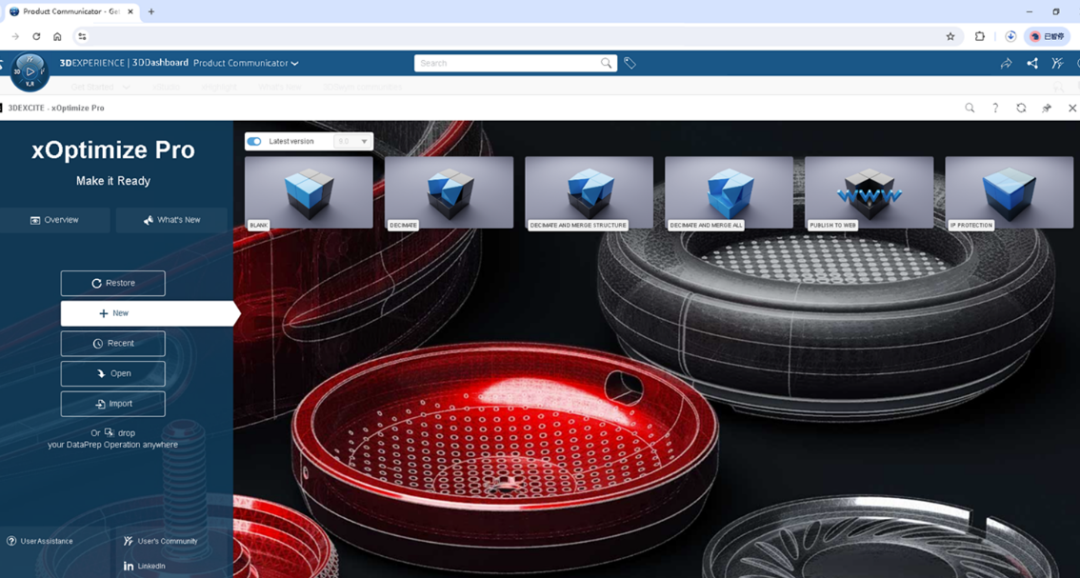The image size is (1080, 578).
Task: Choose the IP Protection template
Action: click(x=1009, y=192)
